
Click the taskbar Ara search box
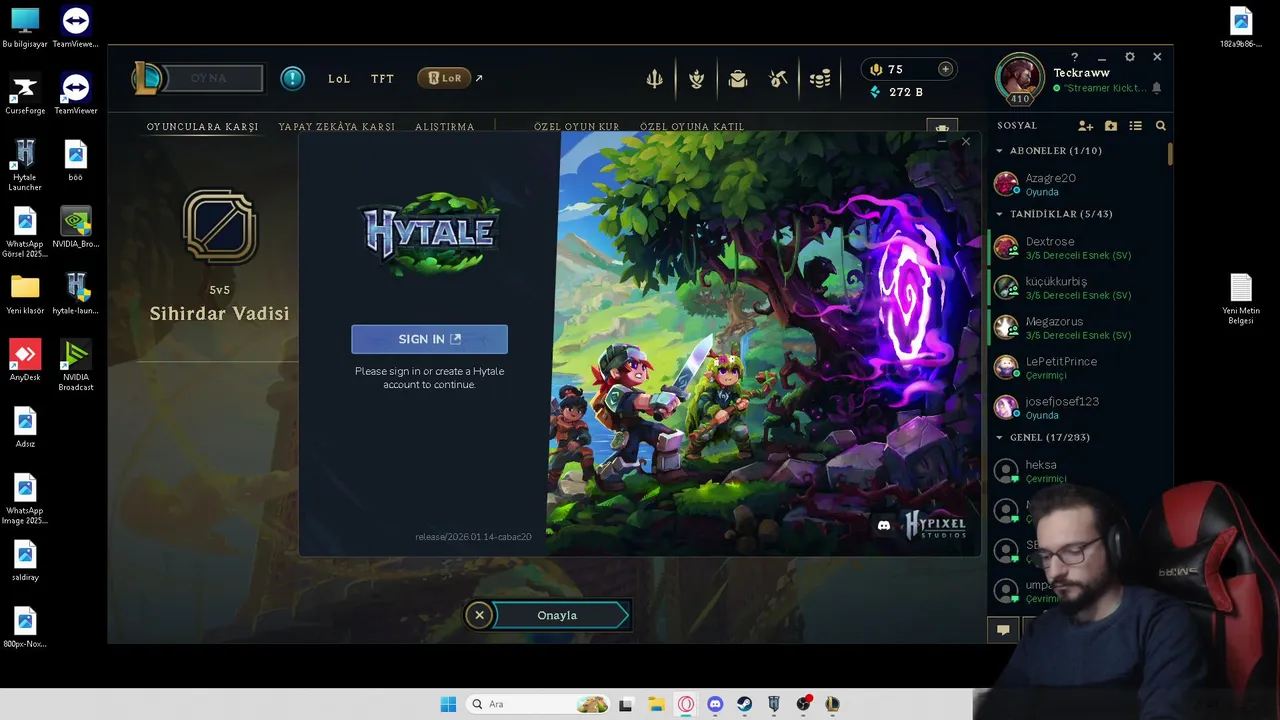click(539, 704)
